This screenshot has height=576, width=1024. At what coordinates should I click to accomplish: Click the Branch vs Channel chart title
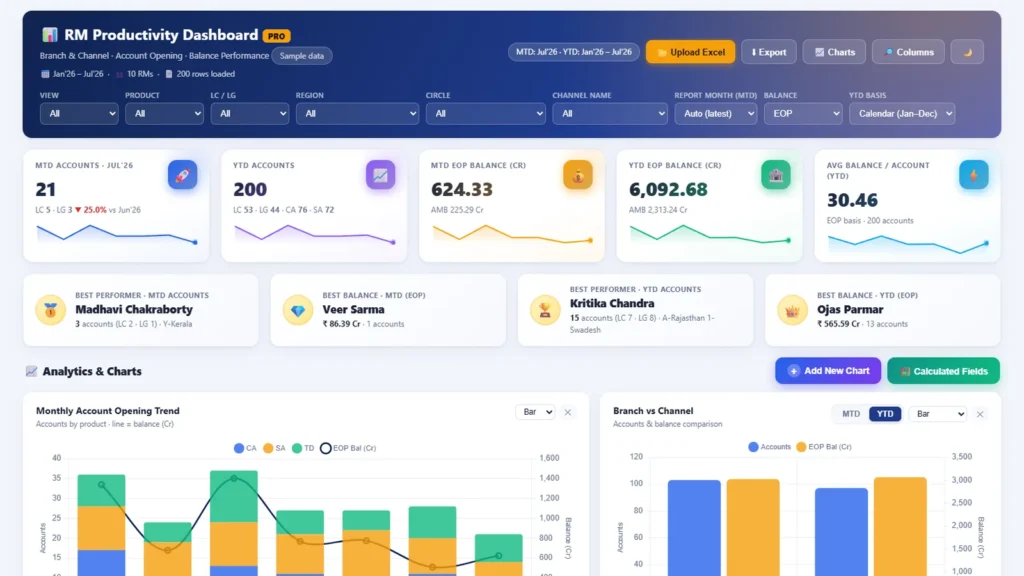point(653,411)
